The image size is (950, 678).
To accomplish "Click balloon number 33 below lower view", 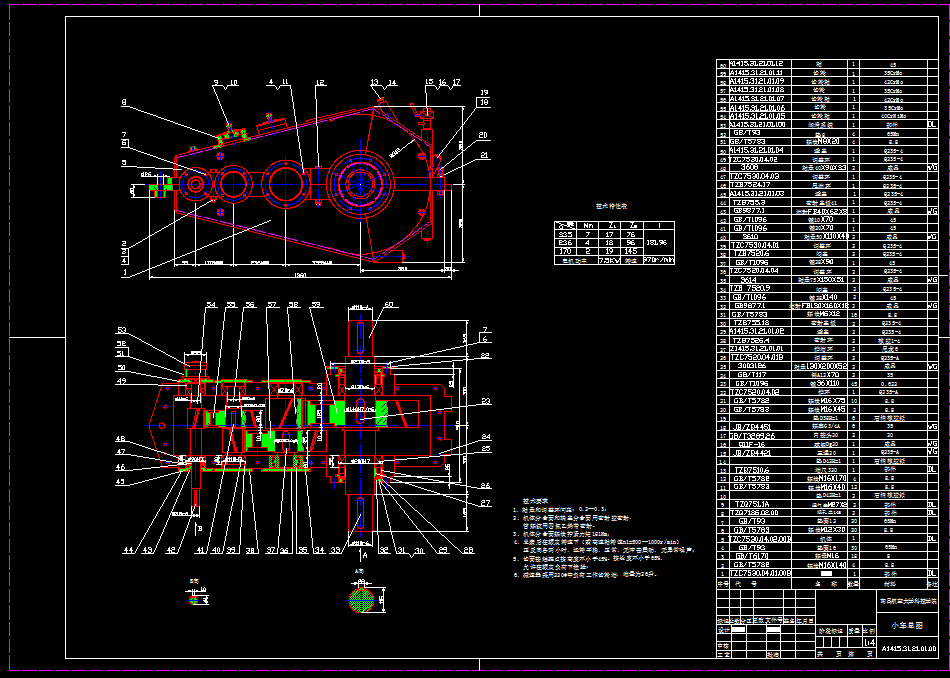I will click(336, 550).
